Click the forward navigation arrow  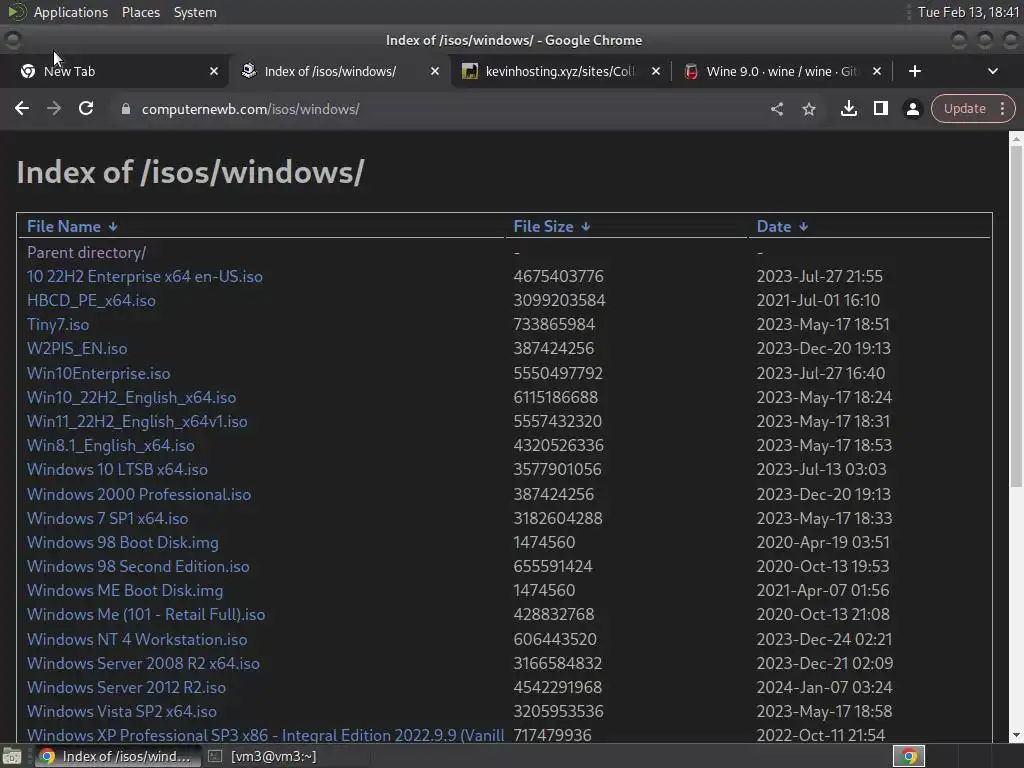pyautogui.click(x=54, y=108)
